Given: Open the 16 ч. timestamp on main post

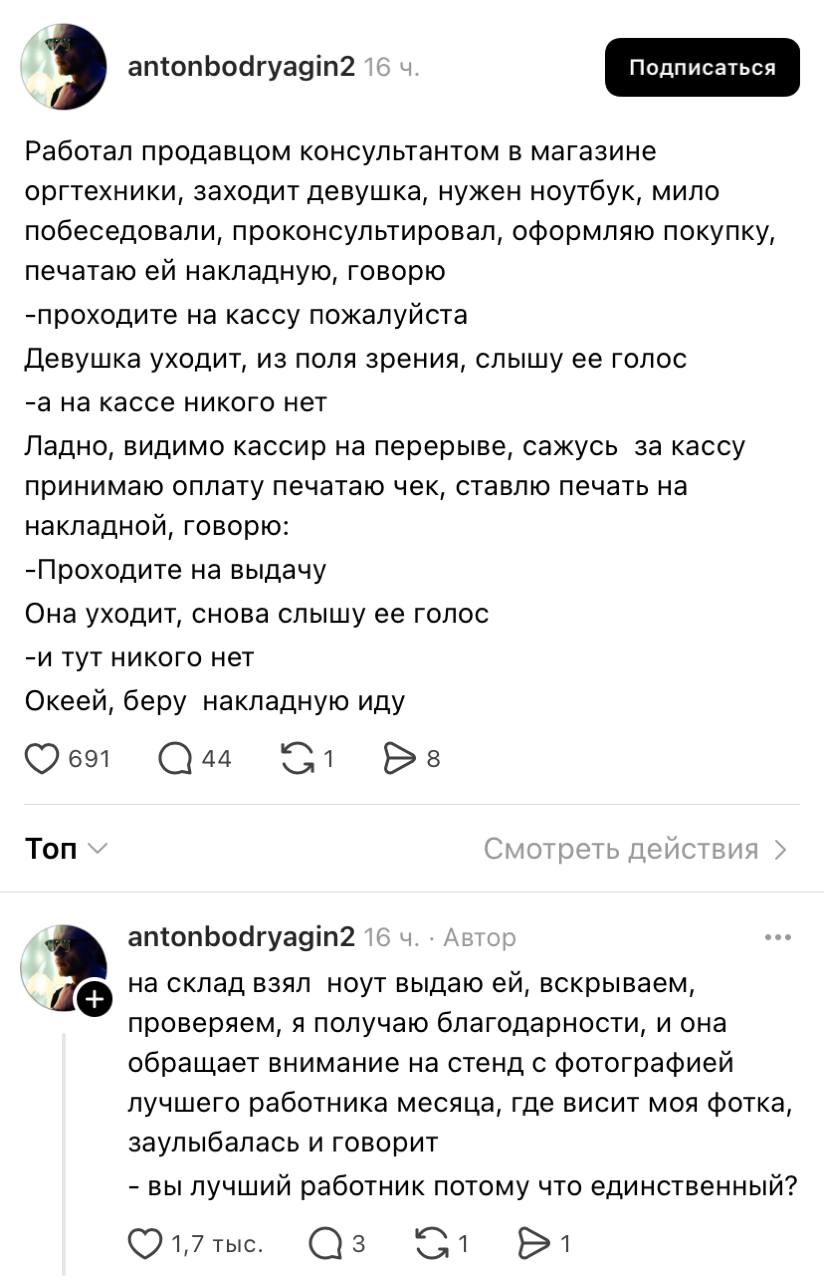Looking at the screenshot, I should [x=392, y=68].
